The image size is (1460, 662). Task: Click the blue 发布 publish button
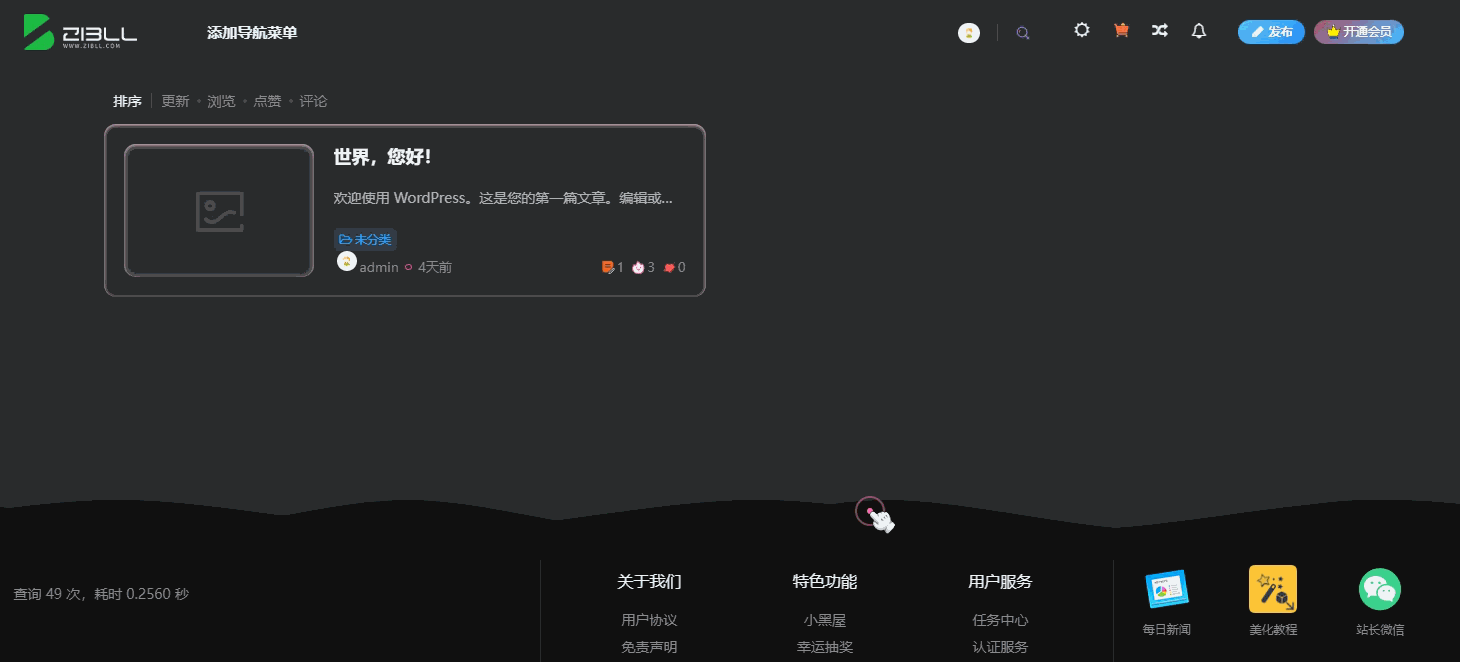tap(1271, 32)
